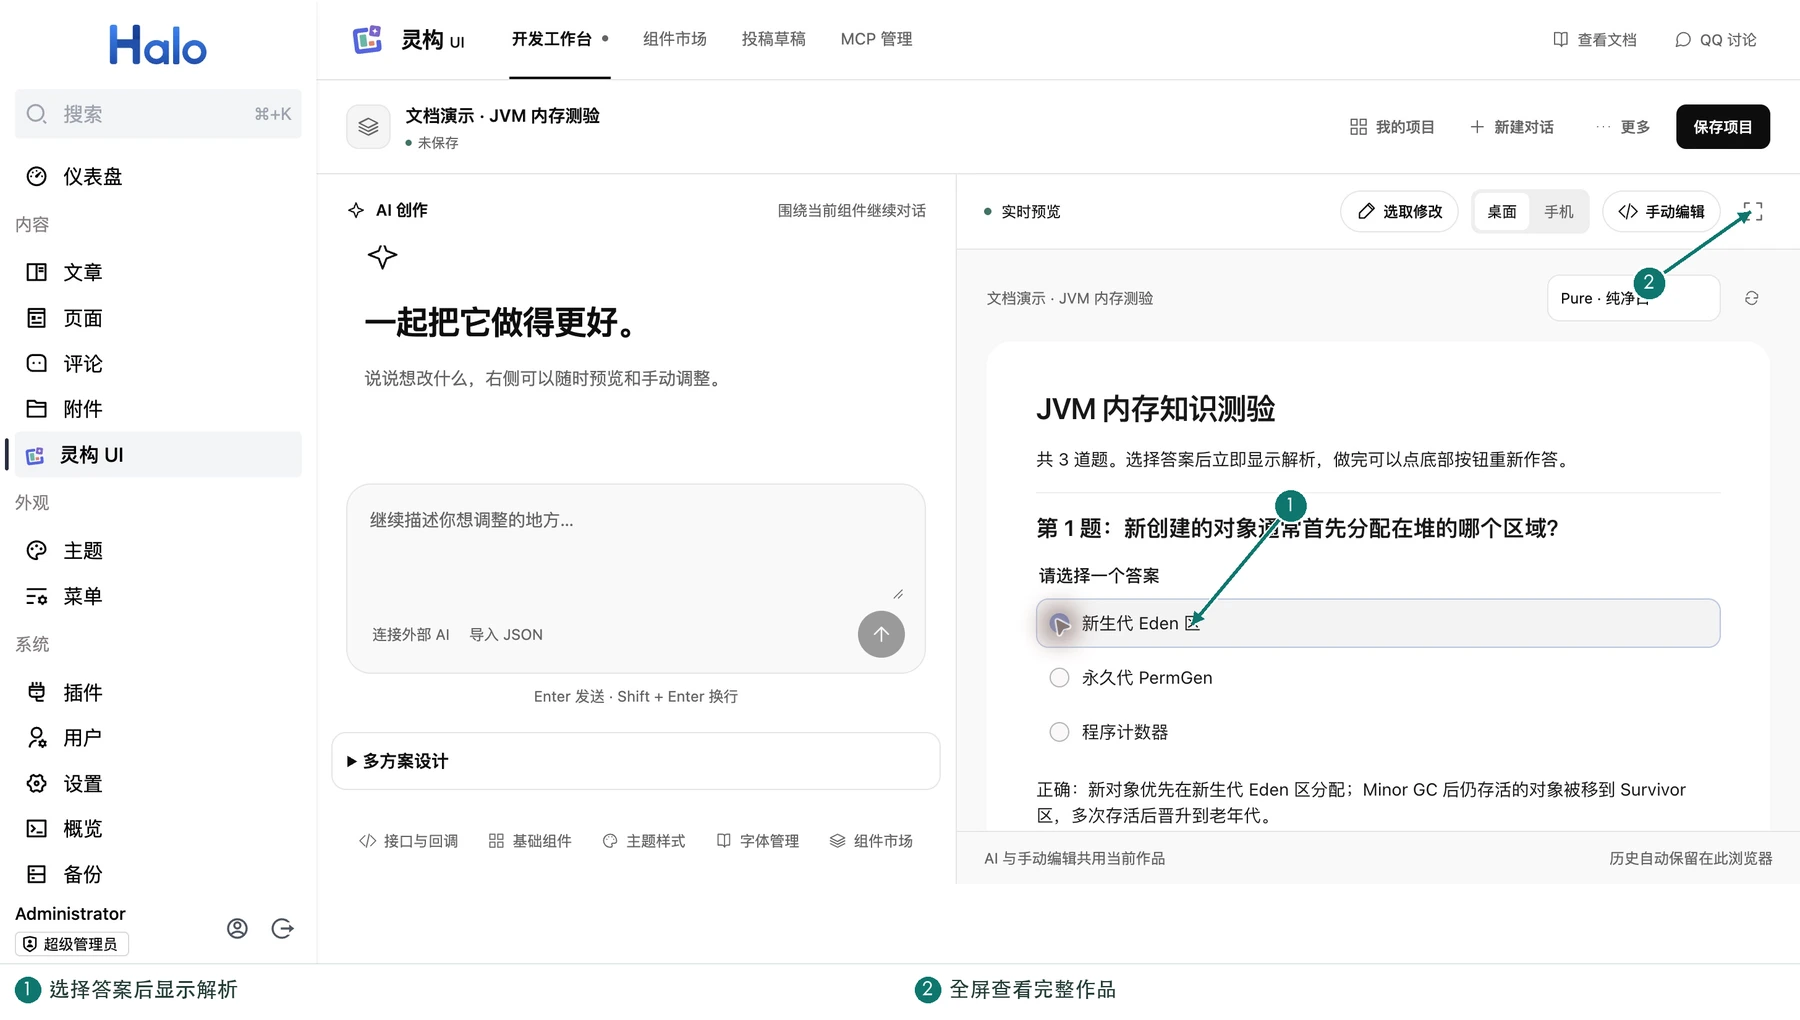Open 主题 in the sidebar
Image resolution: width=1800 pixels, height=1020 pixels.
[x=158, y=551]
